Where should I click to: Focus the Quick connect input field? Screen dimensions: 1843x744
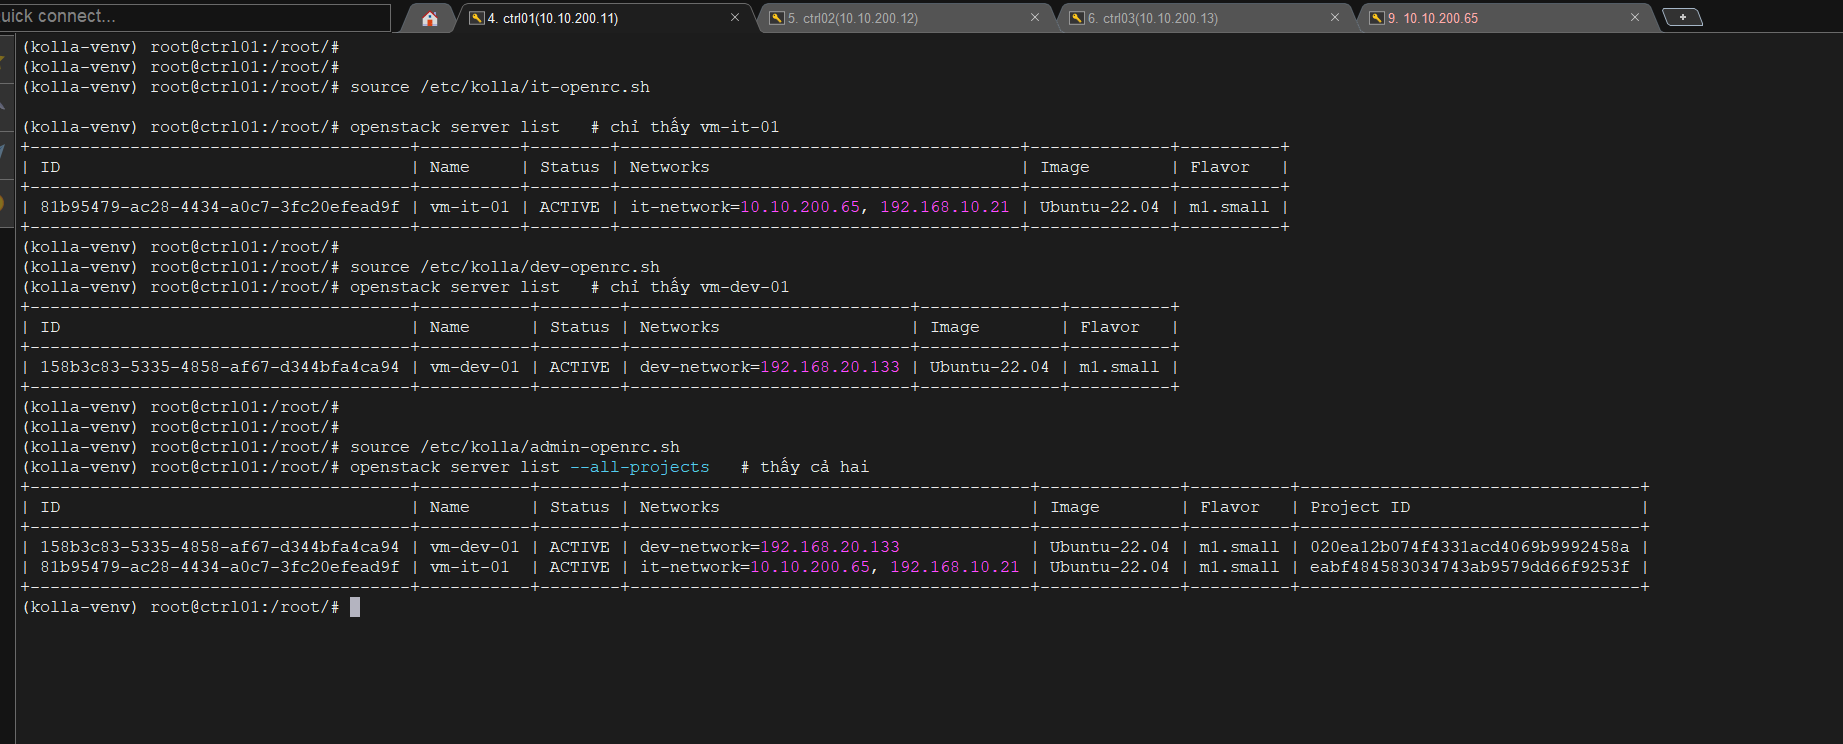(x=195, y=17)
